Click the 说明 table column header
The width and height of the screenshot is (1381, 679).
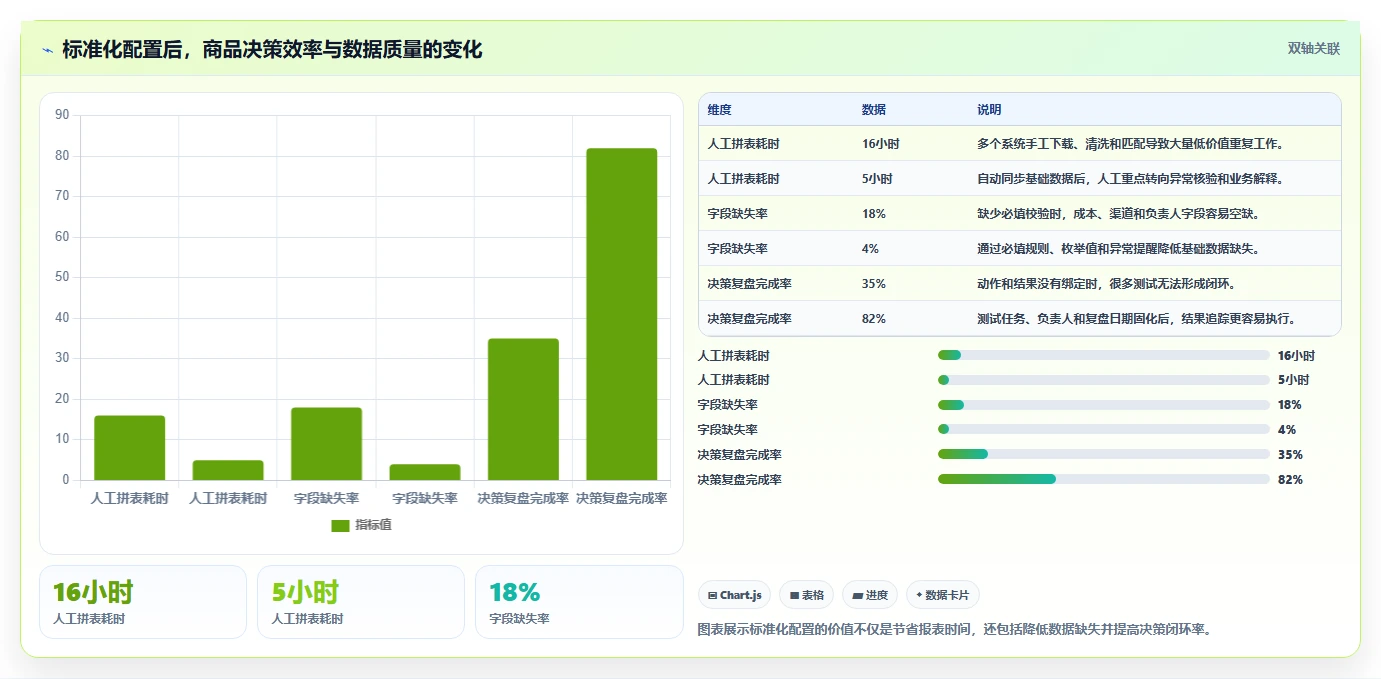(989, 110)
